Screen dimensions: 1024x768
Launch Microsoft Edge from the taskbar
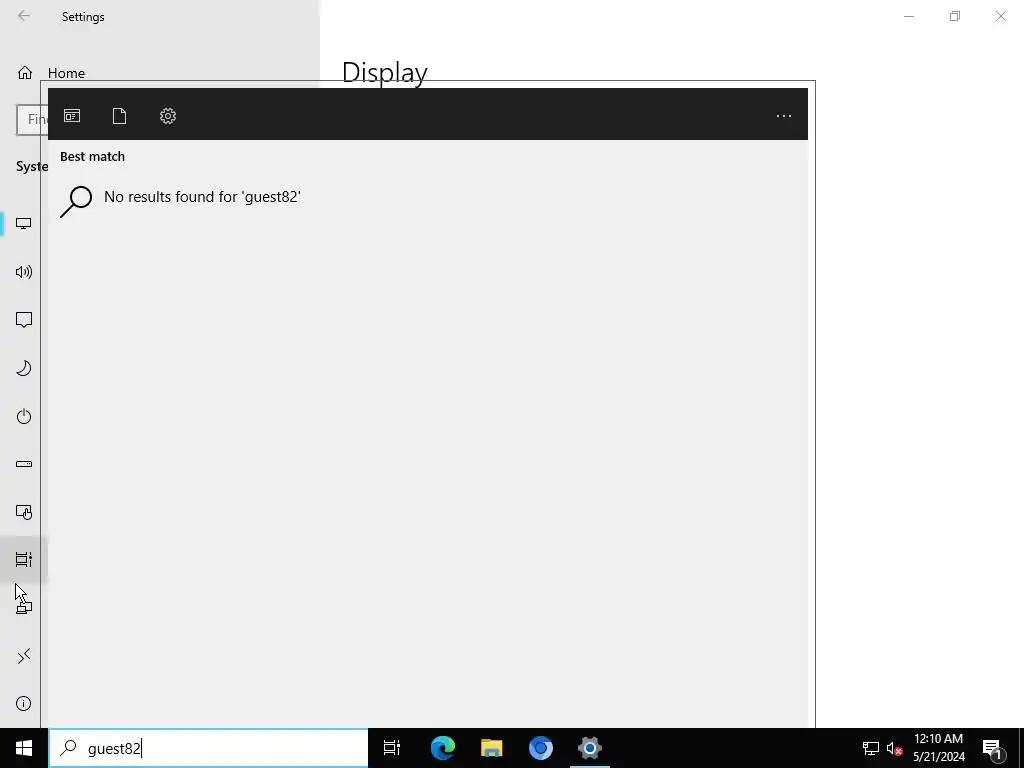[x=443, y=748]
